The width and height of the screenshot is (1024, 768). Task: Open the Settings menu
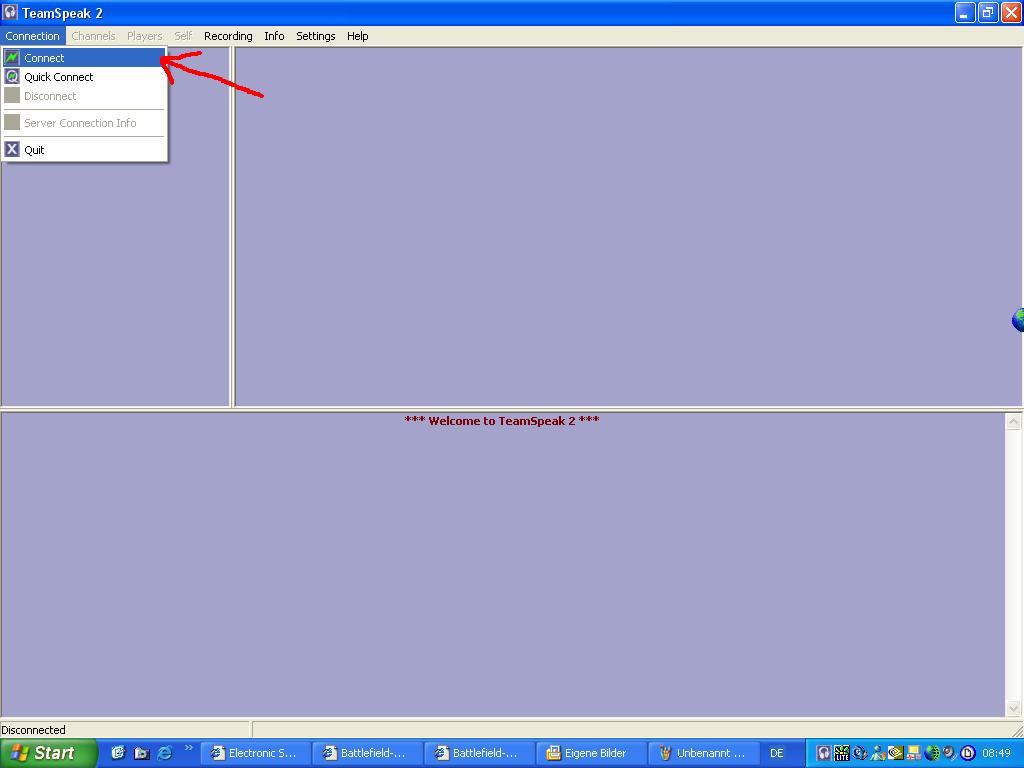tap(315, 36)
